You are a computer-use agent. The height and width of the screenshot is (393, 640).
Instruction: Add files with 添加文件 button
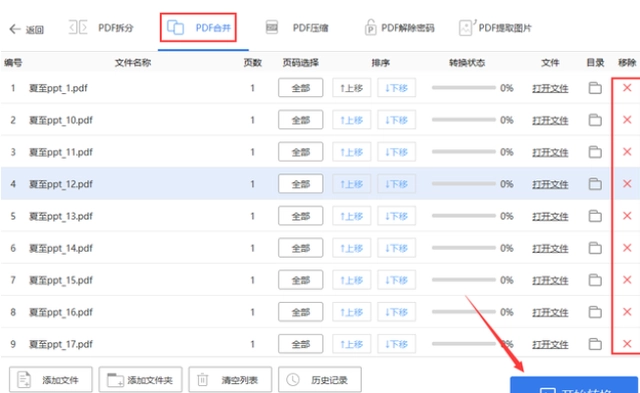pos(51,380)
